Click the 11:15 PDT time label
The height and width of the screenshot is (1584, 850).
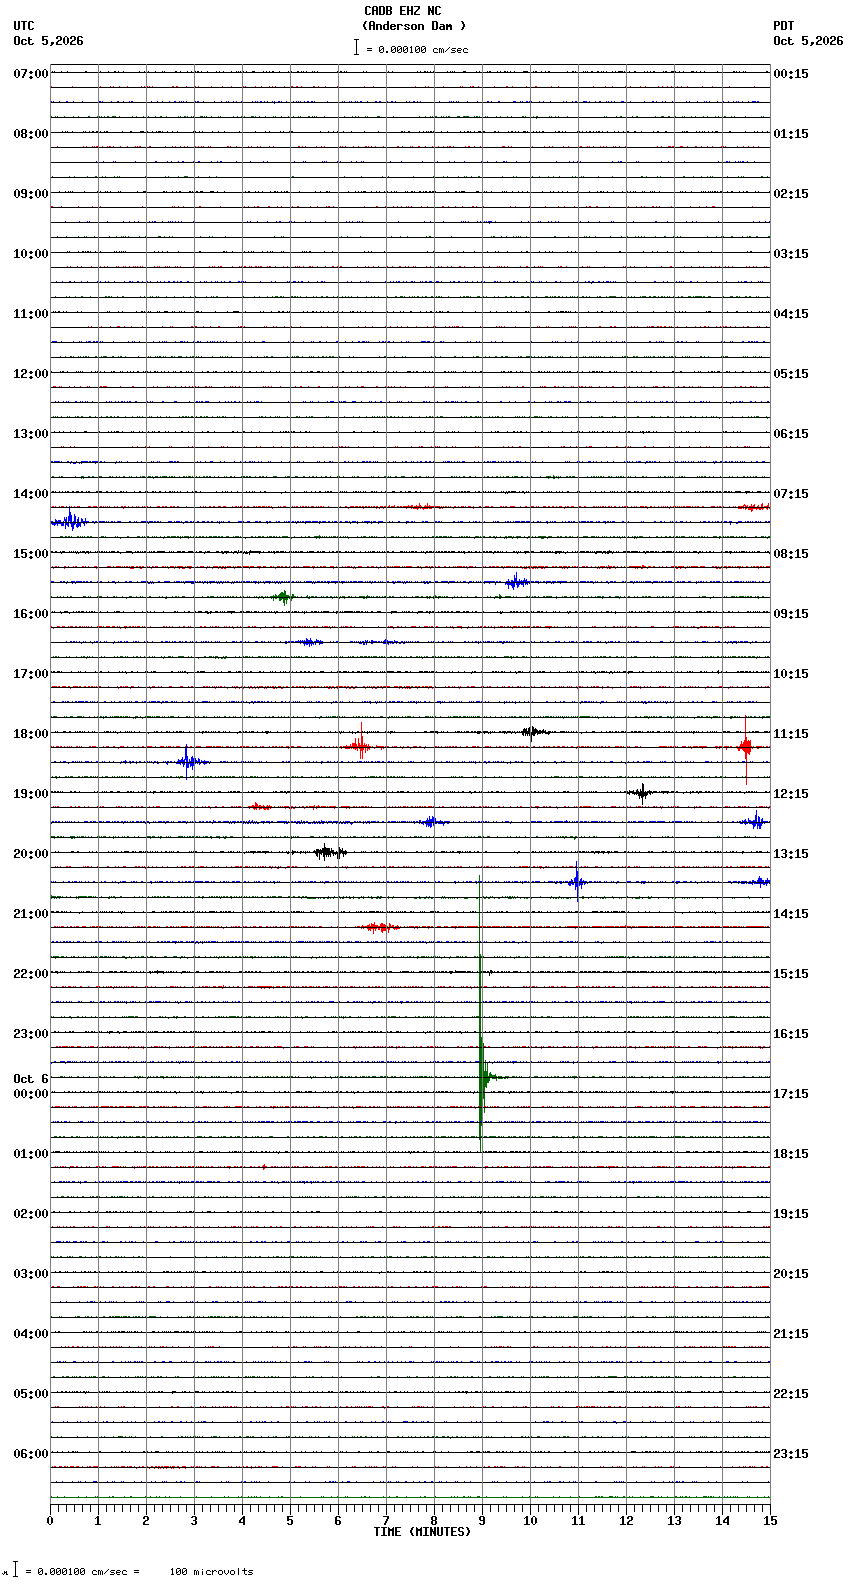(x=791, y=734)
